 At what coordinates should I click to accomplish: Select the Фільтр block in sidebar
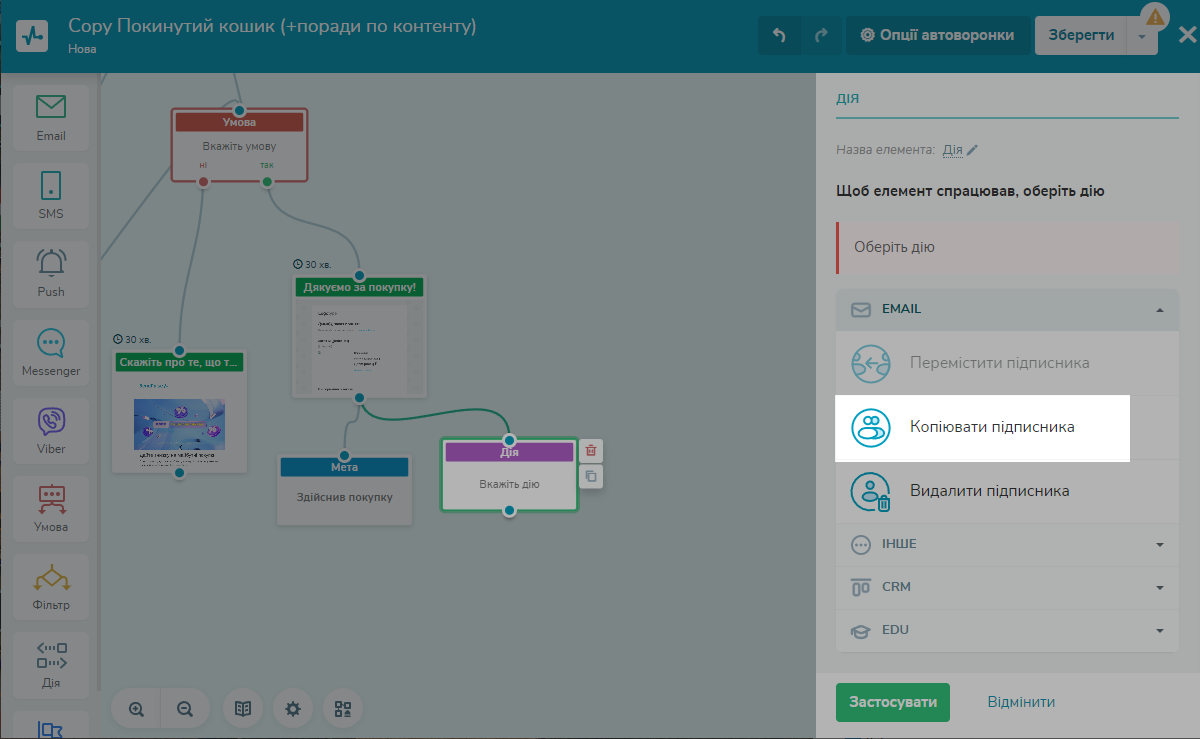[51, 588]
